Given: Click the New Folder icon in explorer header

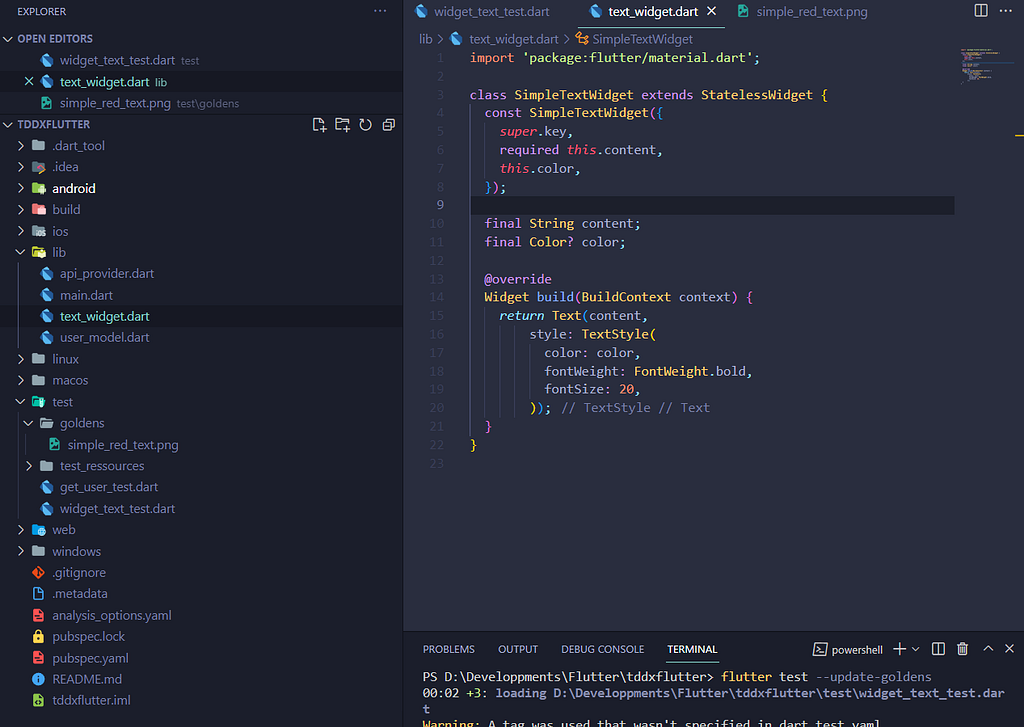Looking at the screenshot, I should 342,125.
